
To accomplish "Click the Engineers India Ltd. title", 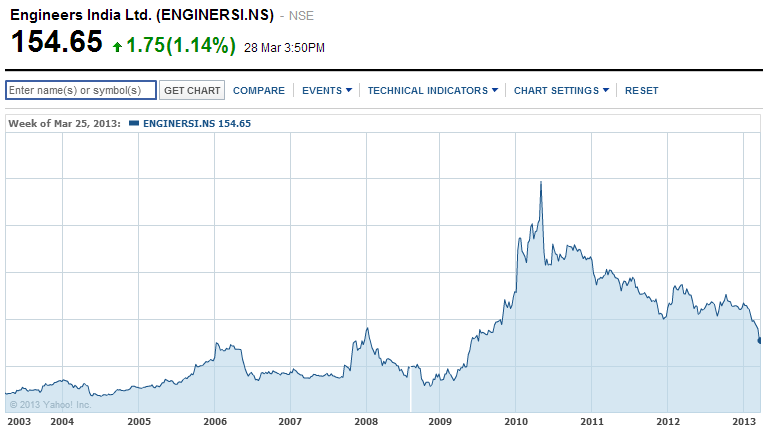I will coord(142,15).
